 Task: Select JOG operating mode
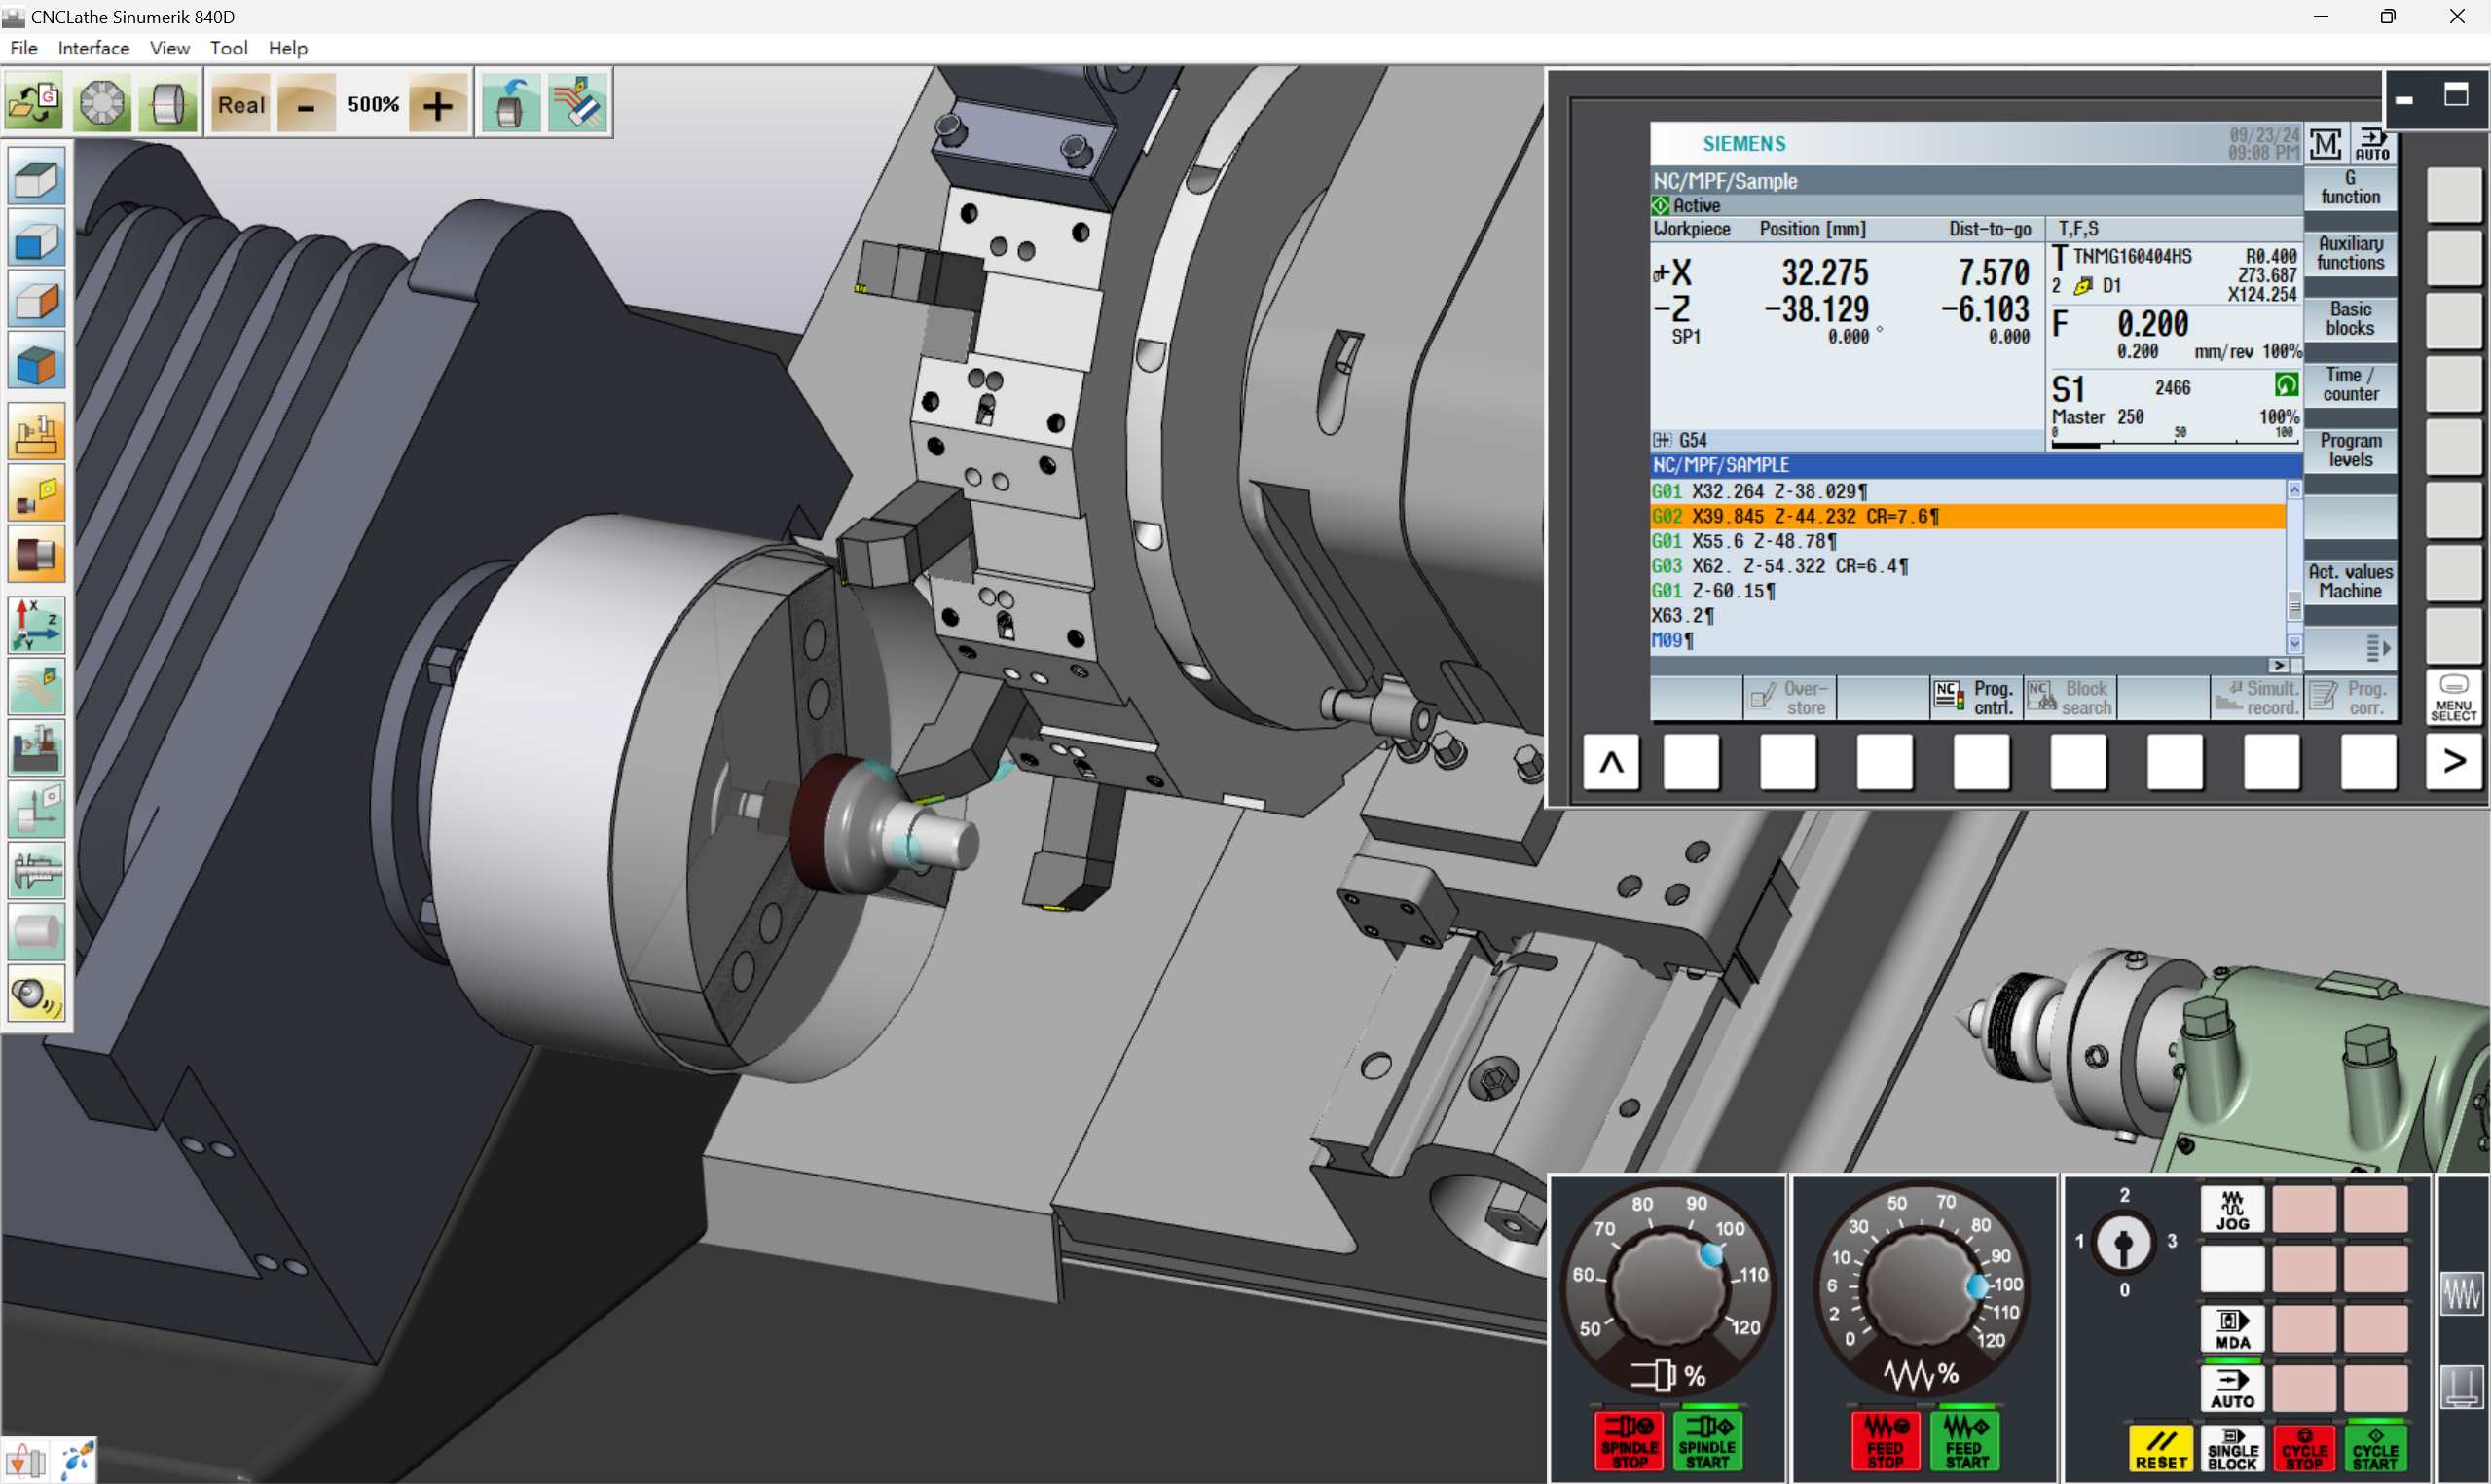[x=2232, y=1210]
